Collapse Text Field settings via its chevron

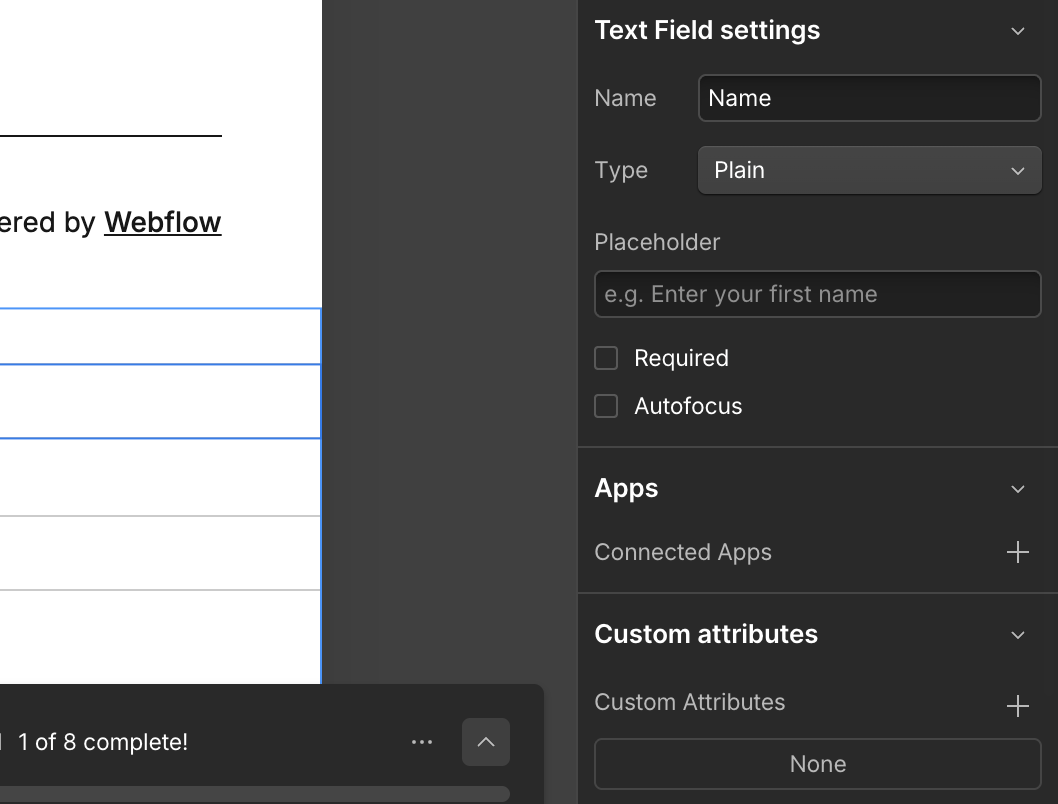coord(1018,31)
